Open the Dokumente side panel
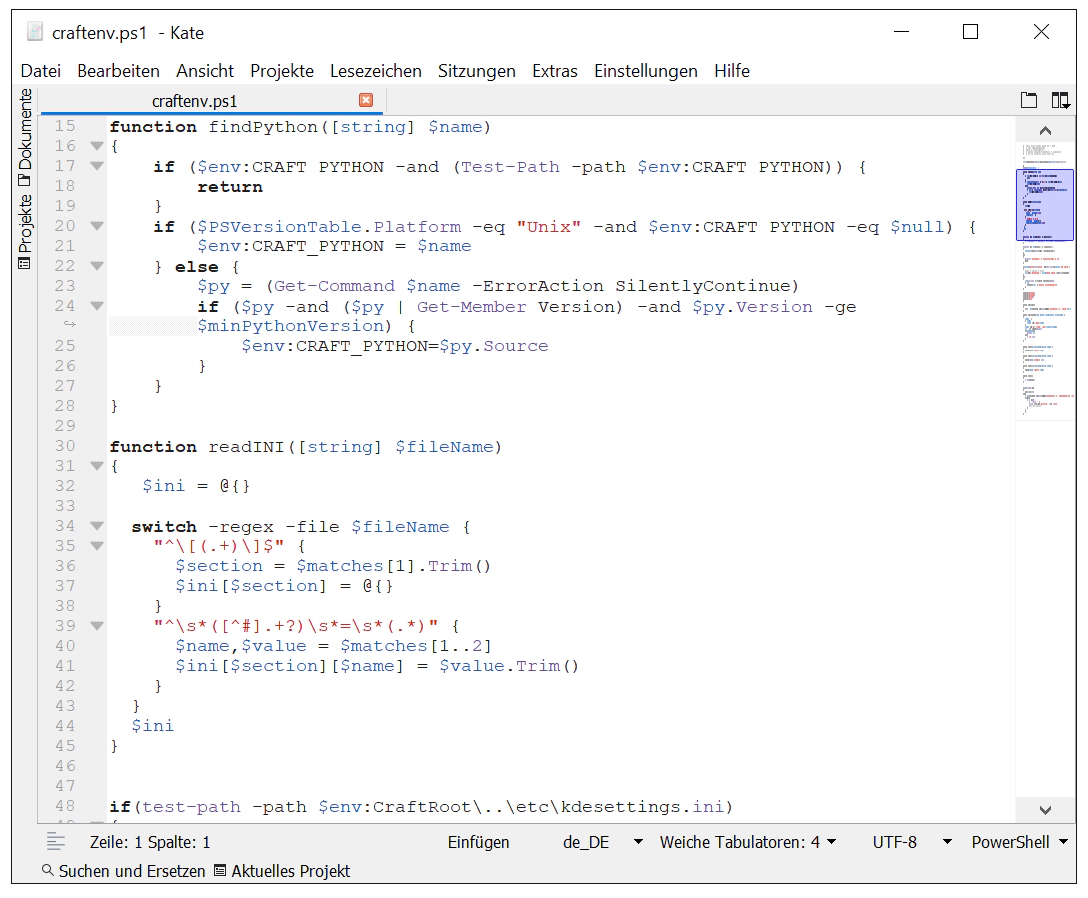The width and height of the screenshot is (1088, 898). click(25, 137)
